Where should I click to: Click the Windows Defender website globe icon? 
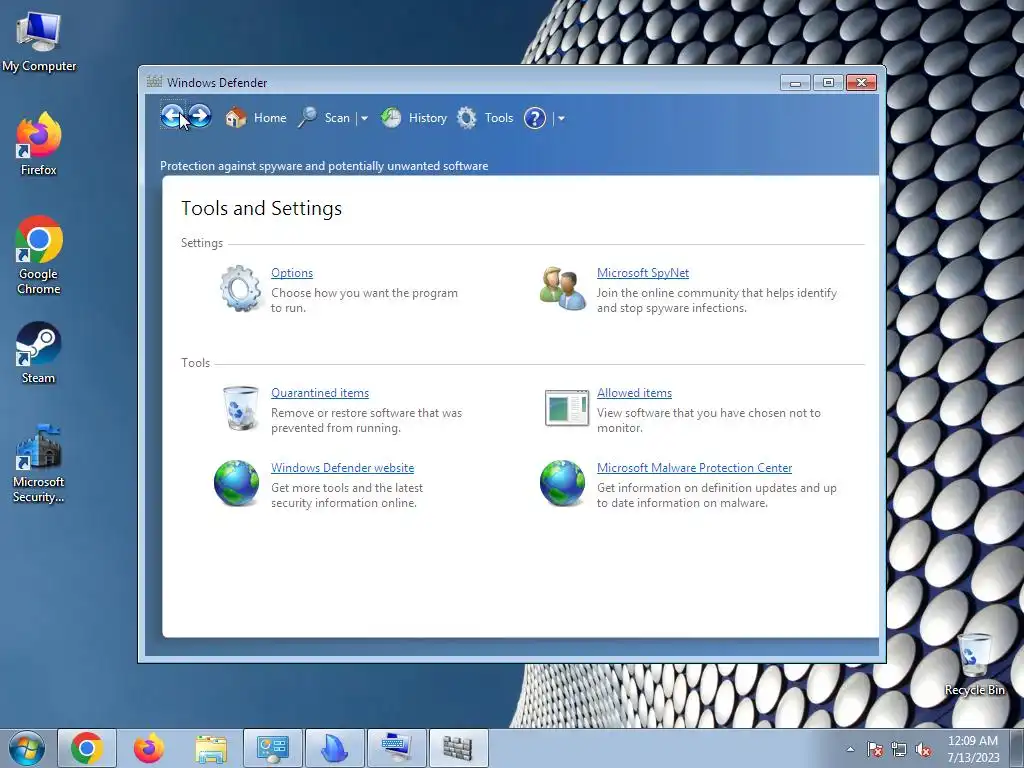236,483
